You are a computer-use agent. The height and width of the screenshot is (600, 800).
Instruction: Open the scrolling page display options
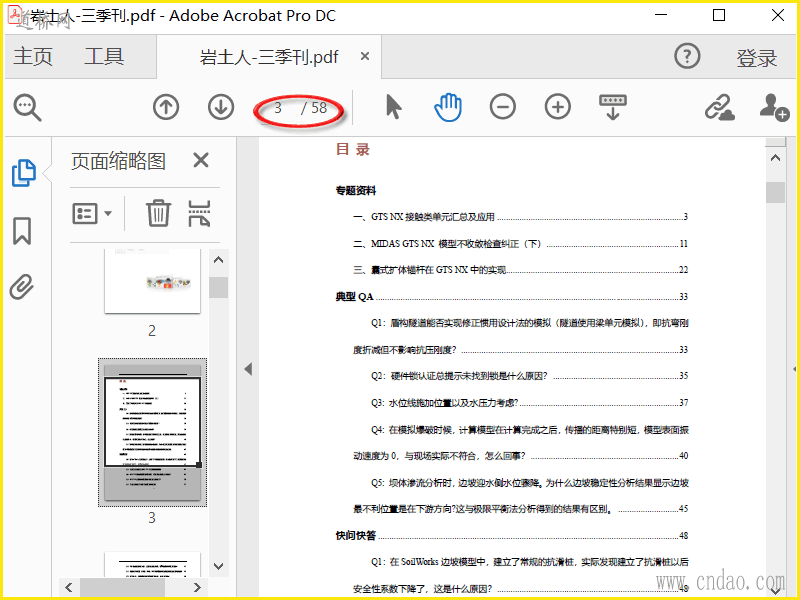click(x=613, y=107)
